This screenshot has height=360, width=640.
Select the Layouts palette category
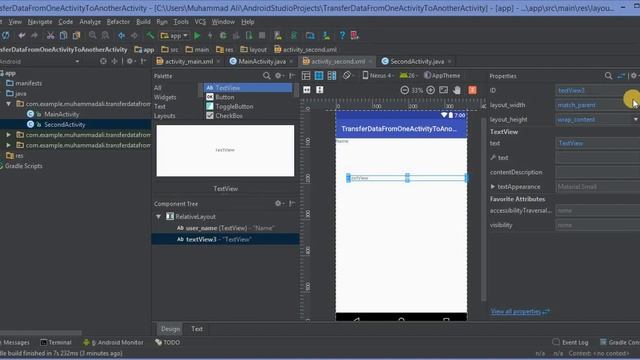tap(164, 116)
